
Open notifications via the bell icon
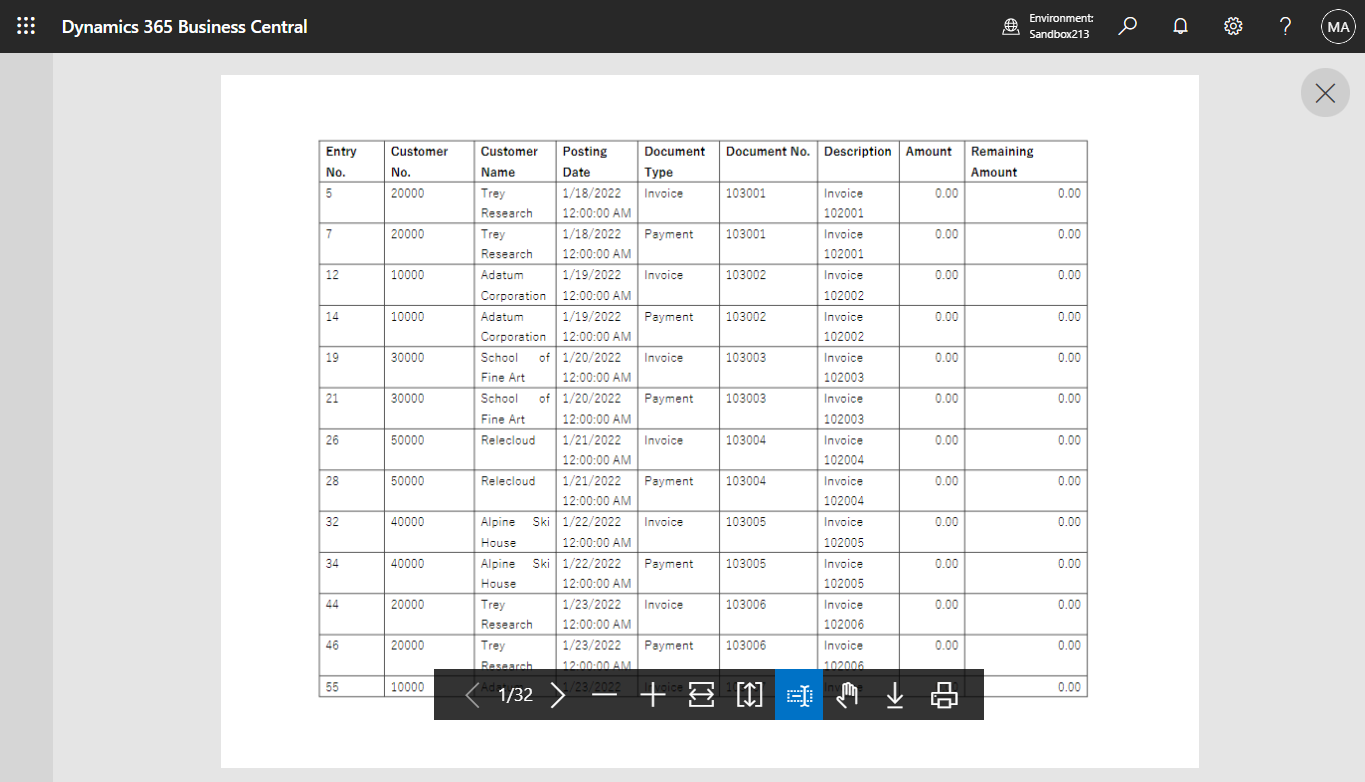(1180, 26)
